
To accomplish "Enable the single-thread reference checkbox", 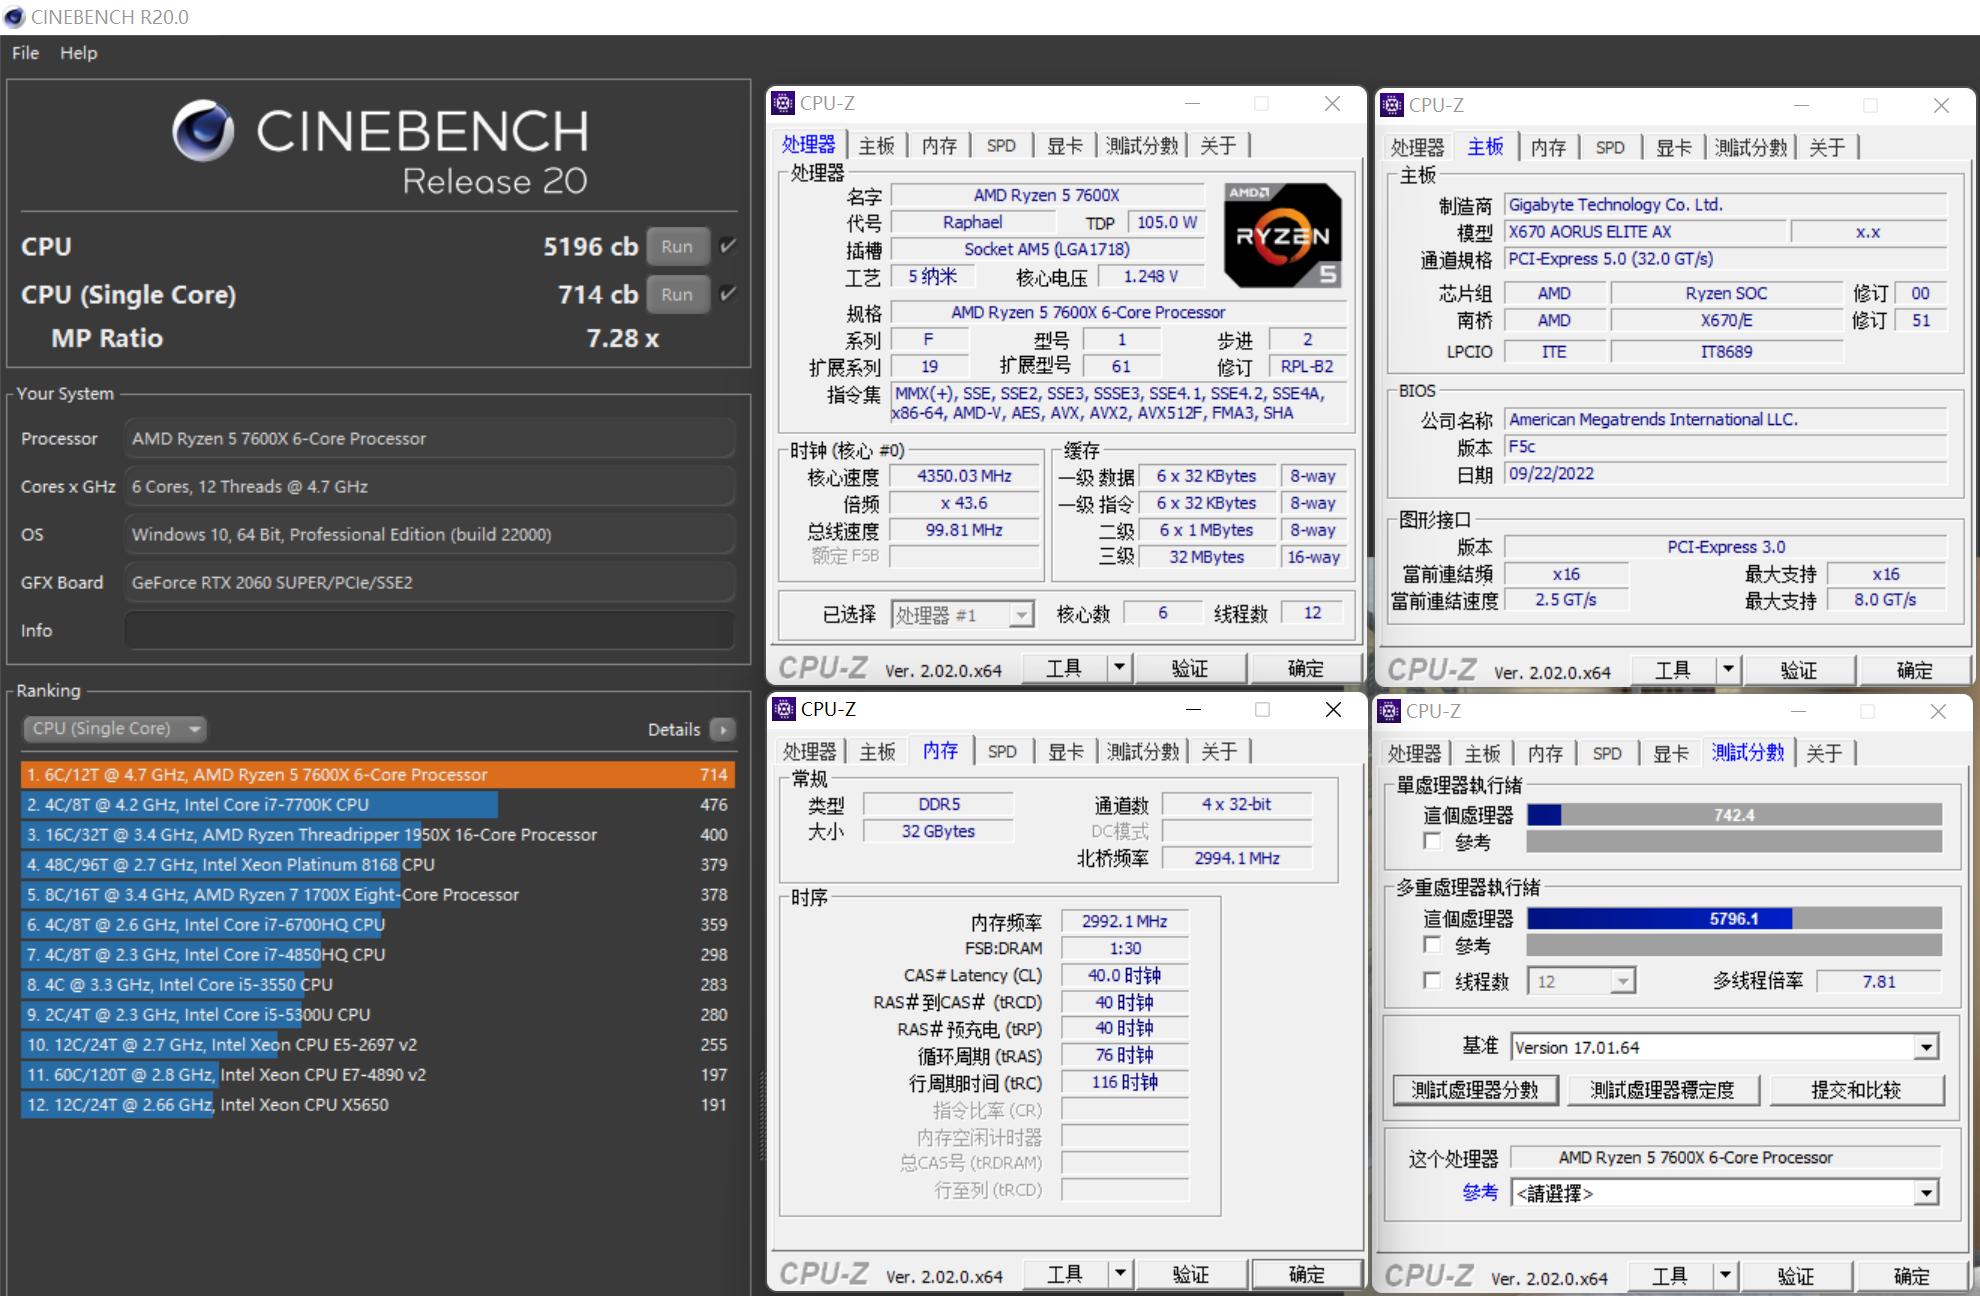I will (x=1433, y=842).
